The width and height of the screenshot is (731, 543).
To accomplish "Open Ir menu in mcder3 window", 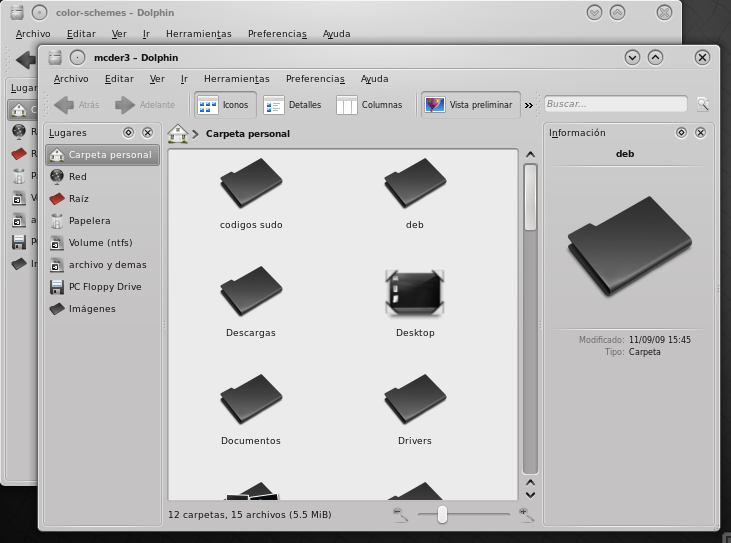I will tap(184, 79).
